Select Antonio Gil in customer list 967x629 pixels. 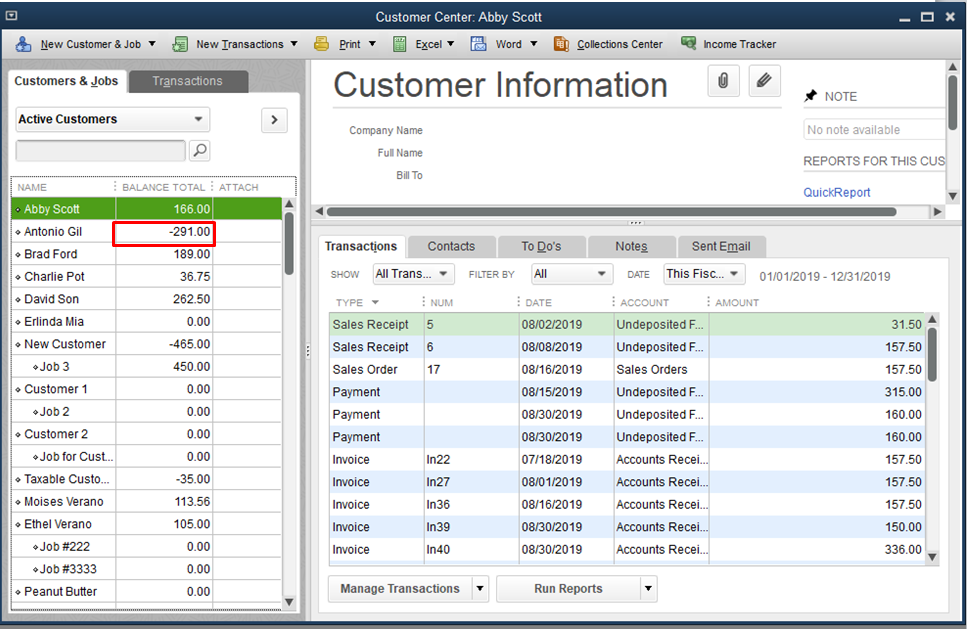tap(53, 232)
